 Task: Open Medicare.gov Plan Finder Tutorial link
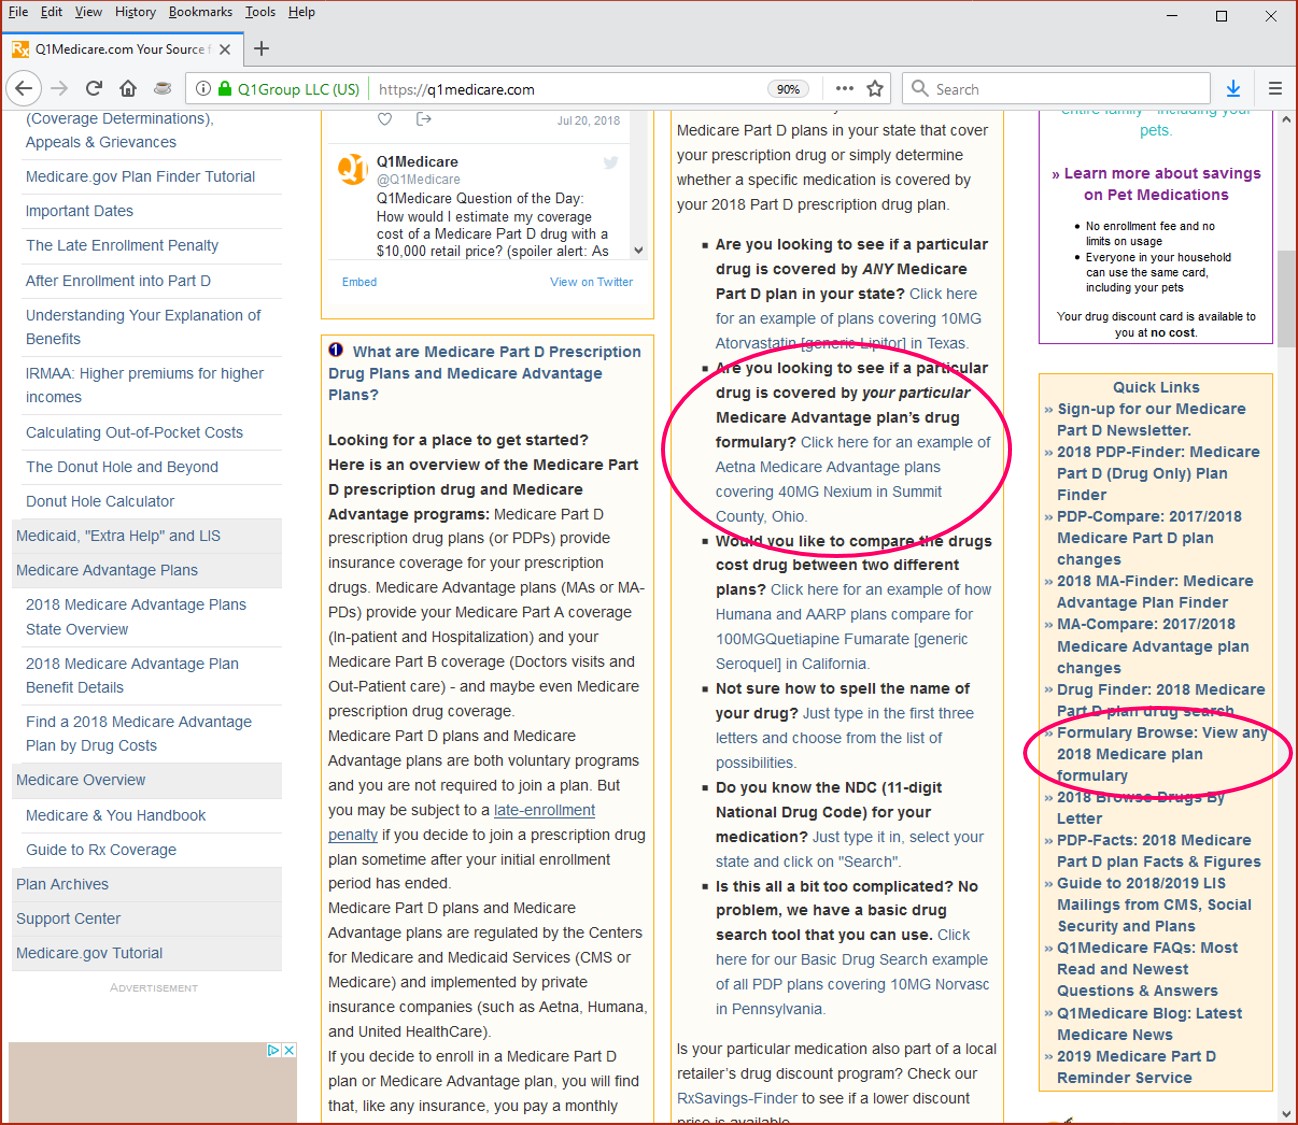pyautogui.click(x=140, y=176)
